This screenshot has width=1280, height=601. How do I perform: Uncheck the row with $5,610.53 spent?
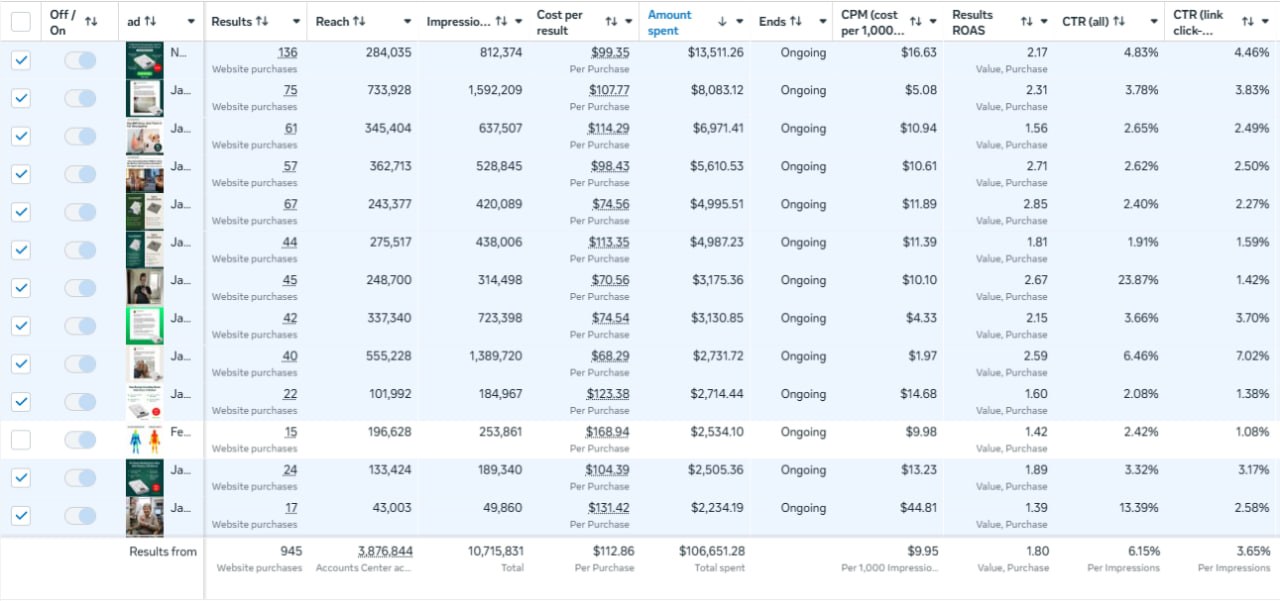pos(21,174)
